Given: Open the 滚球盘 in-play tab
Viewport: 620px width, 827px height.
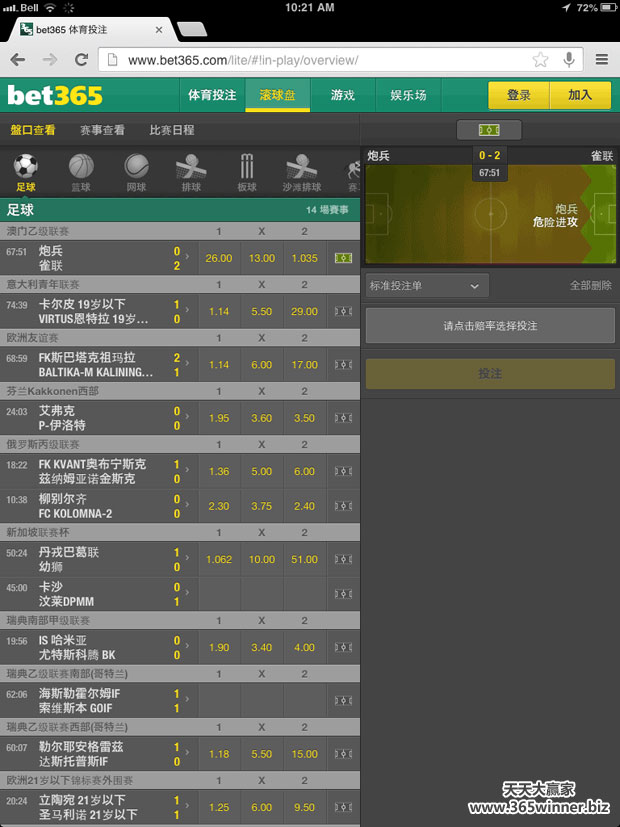Looking at the screenshot, I should click(x=278, y=95).
